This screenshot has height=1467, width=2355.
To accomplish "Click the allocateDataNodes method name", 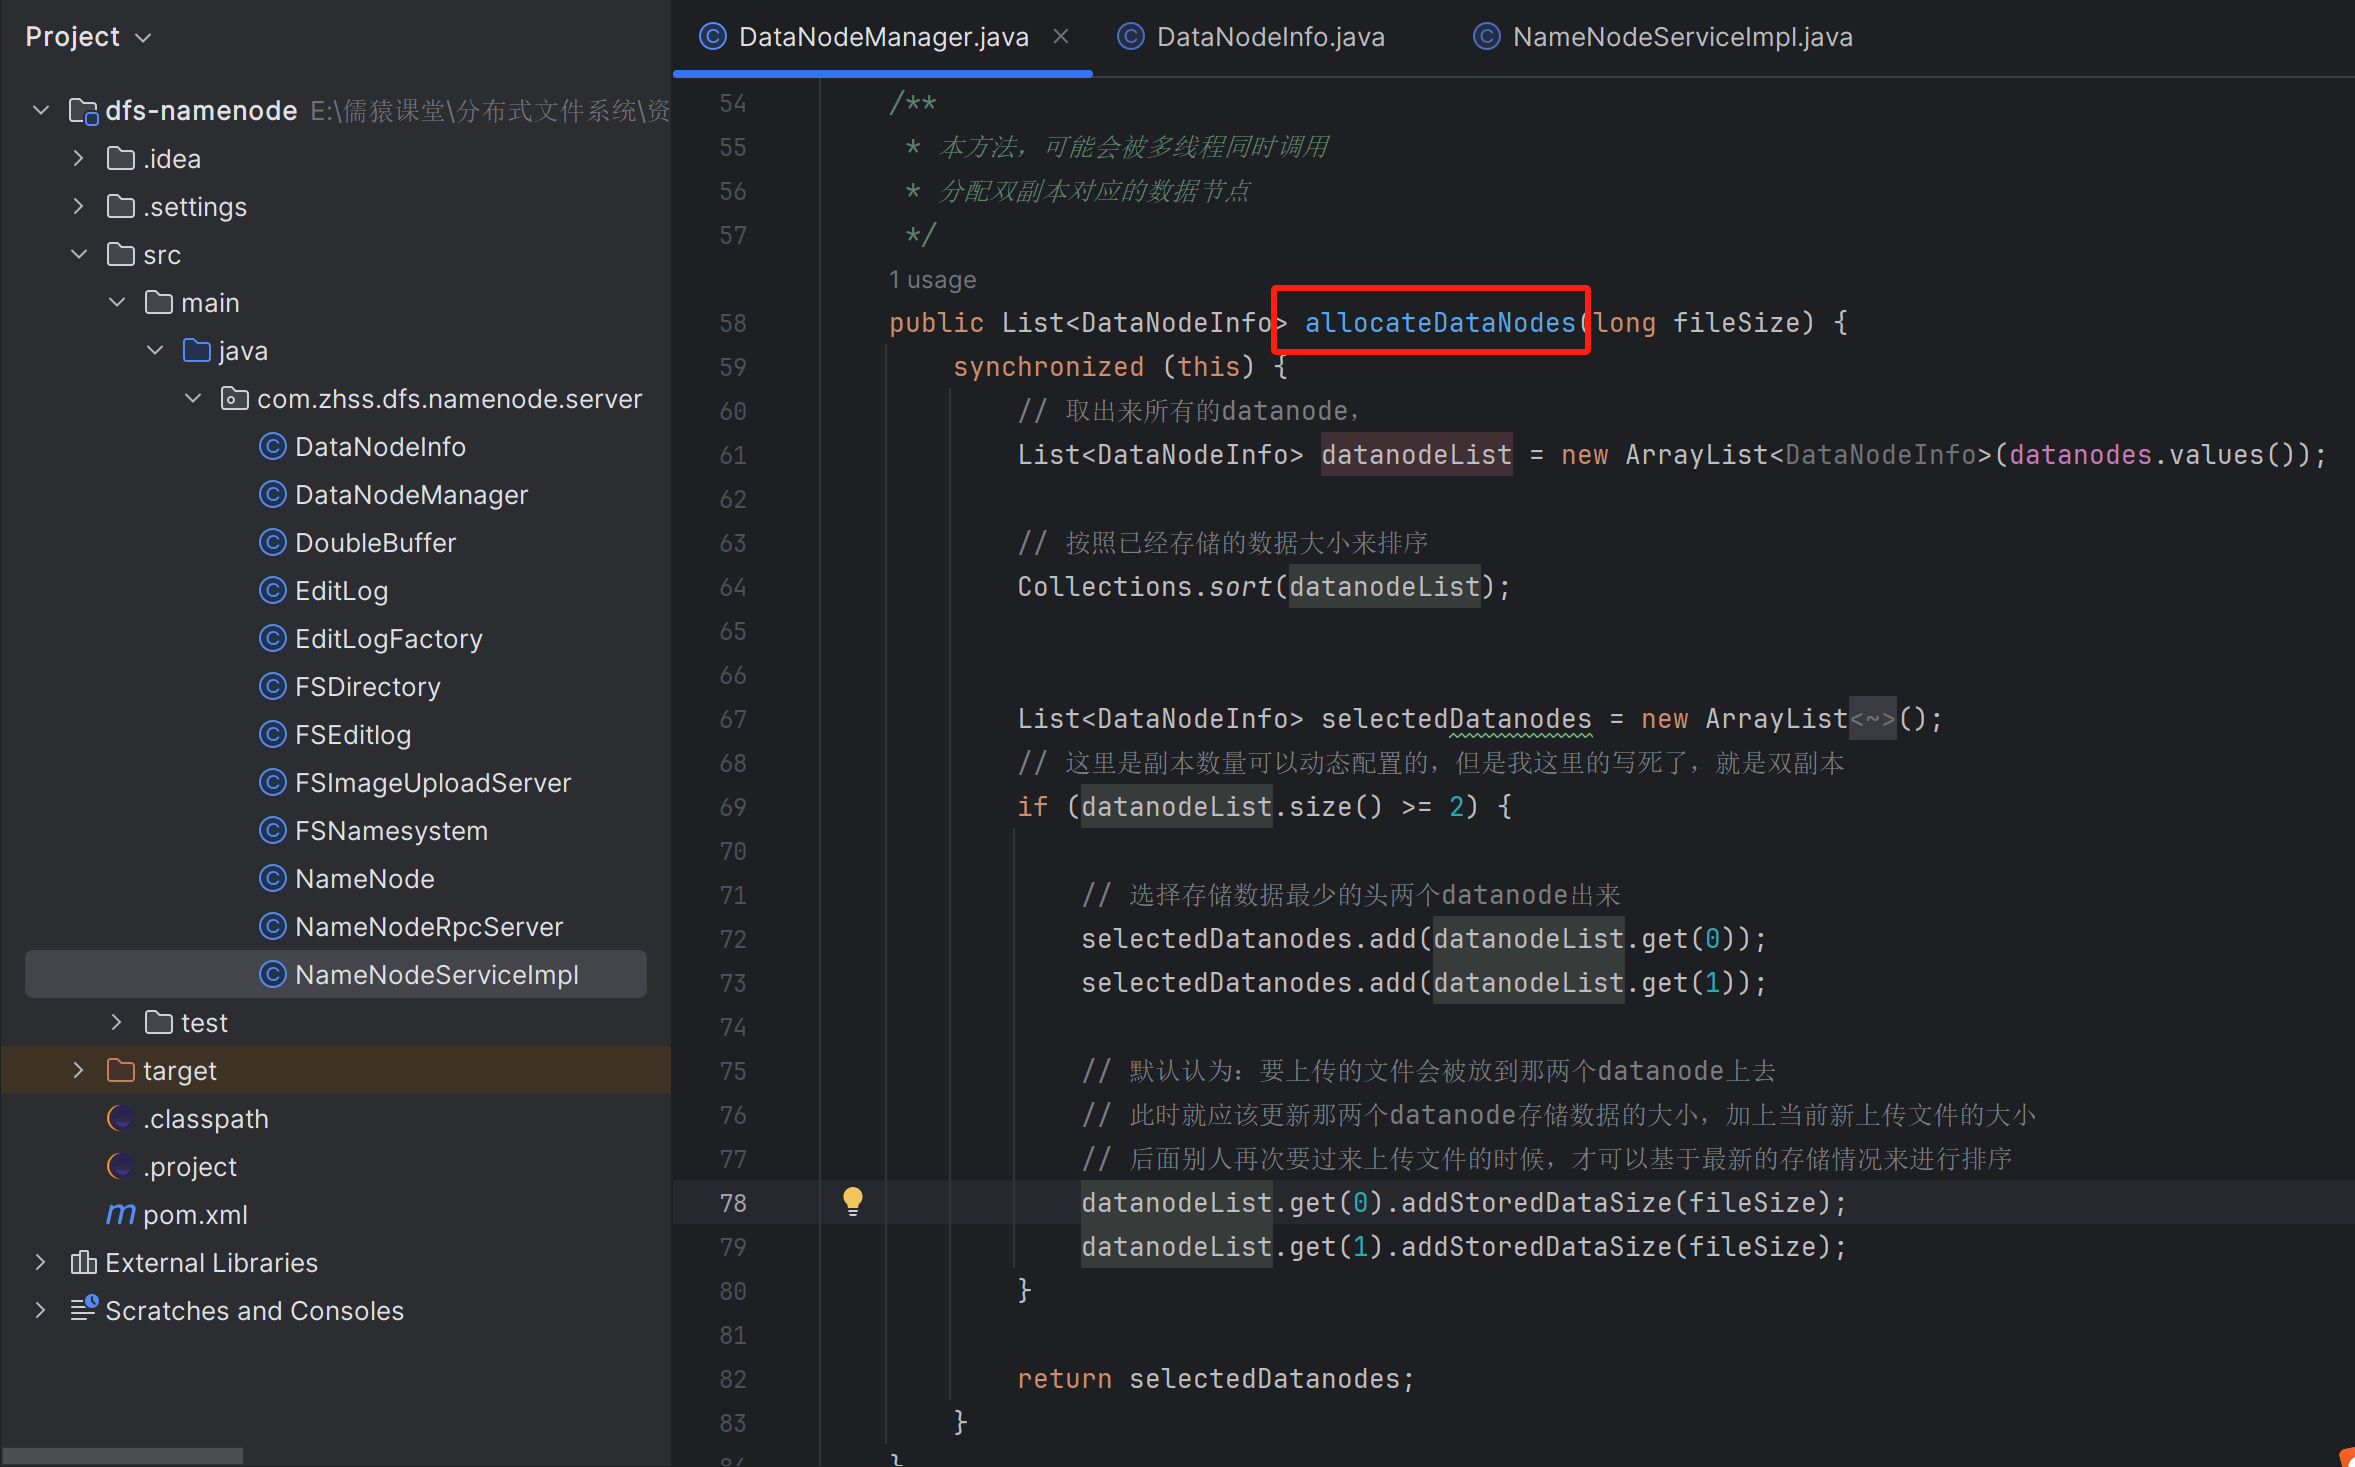I will click(x=1440, y=322).
